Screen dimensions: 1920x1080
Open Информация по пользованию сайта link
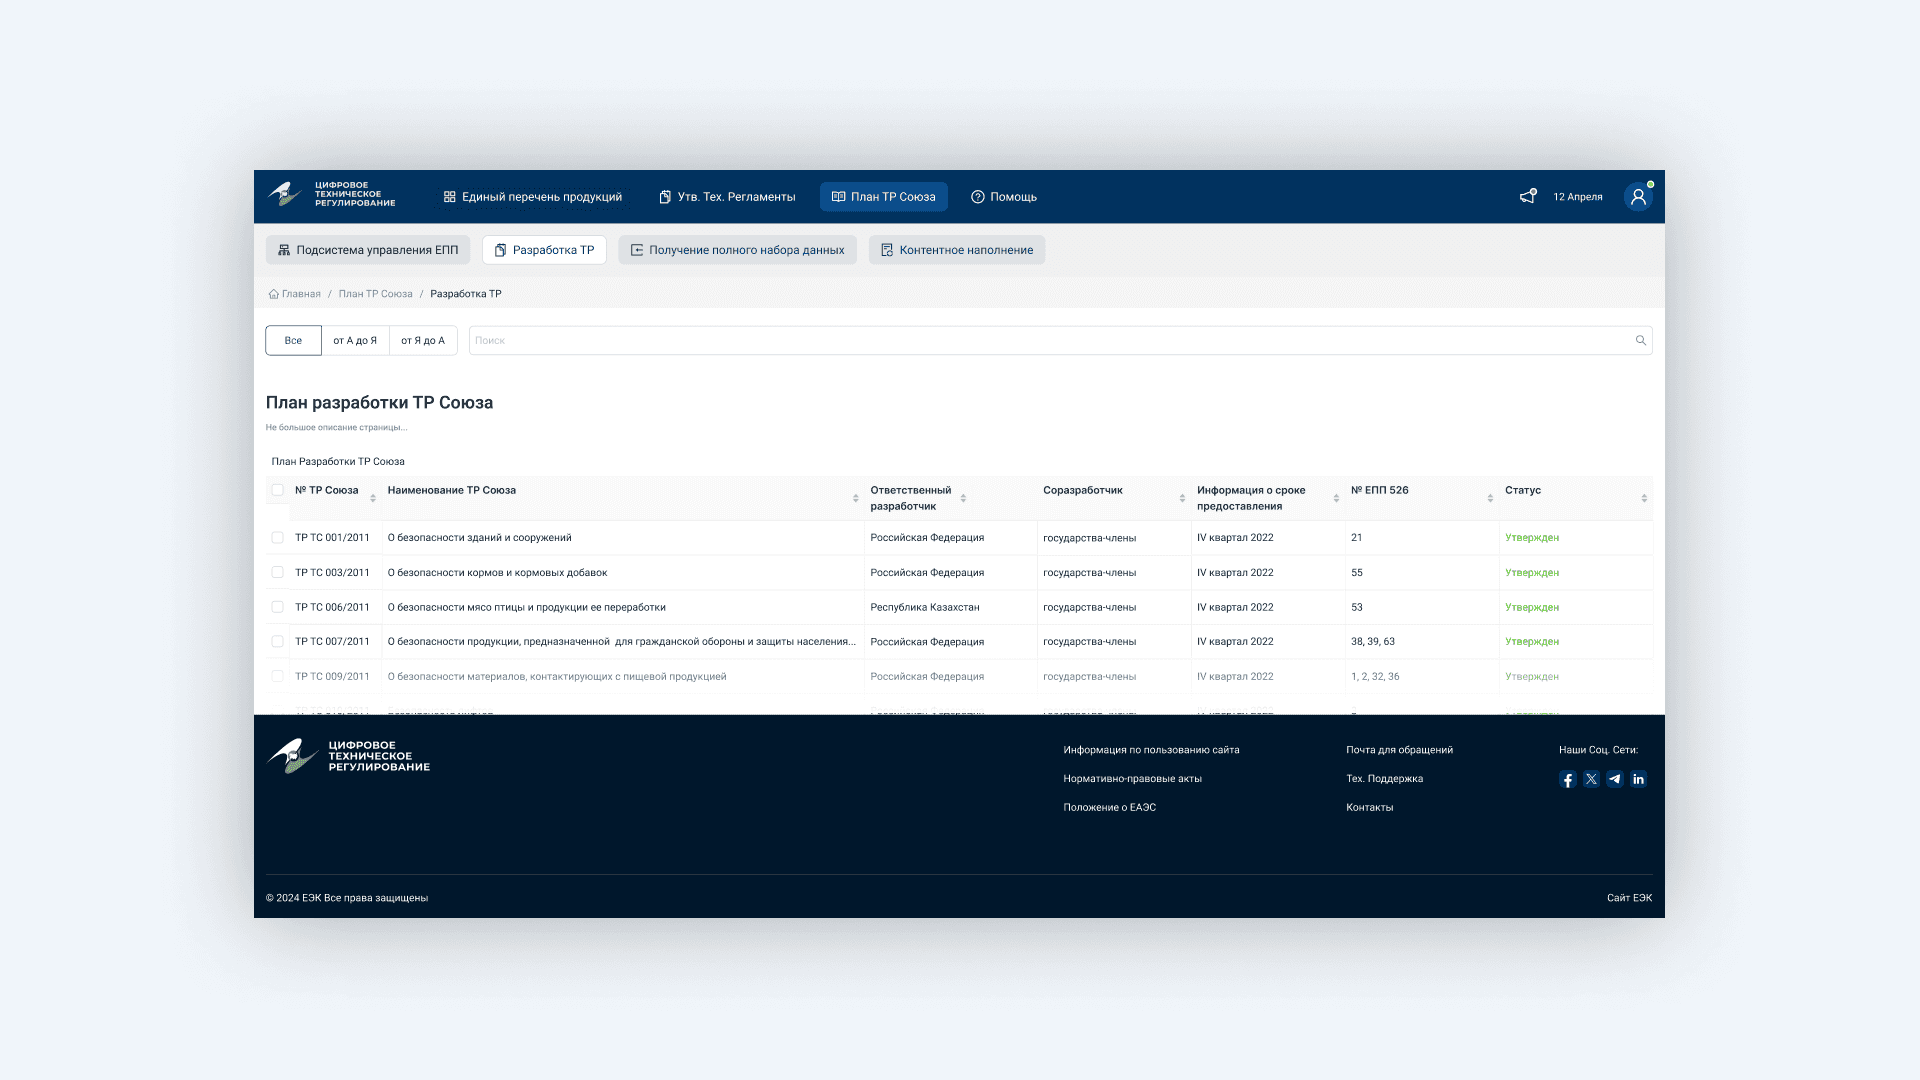(1151, 750)
